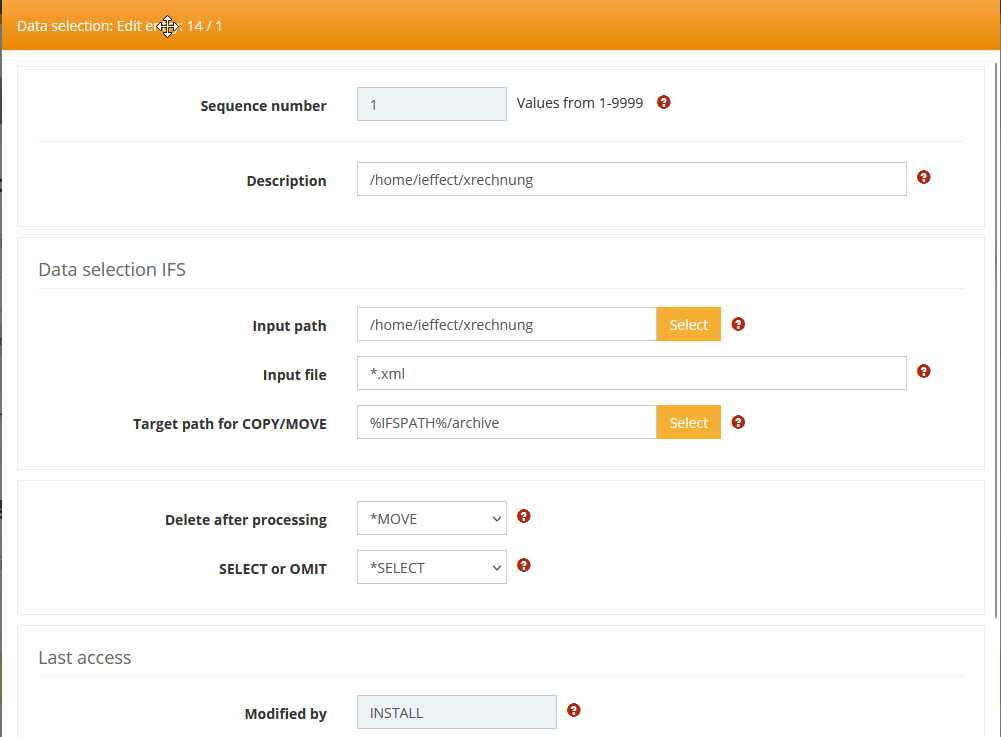Click the Modified by field showing INSTALL
Screen dimensions: 1001x737
pos(456,713)
